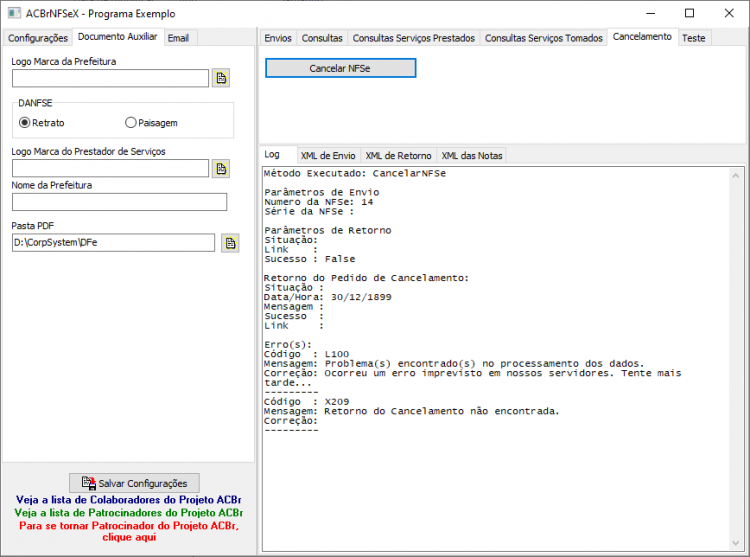This screenshot has height=557, width=750.
Task: Click the log scrollbar down arrow
Action: click(x=736, y=543)
